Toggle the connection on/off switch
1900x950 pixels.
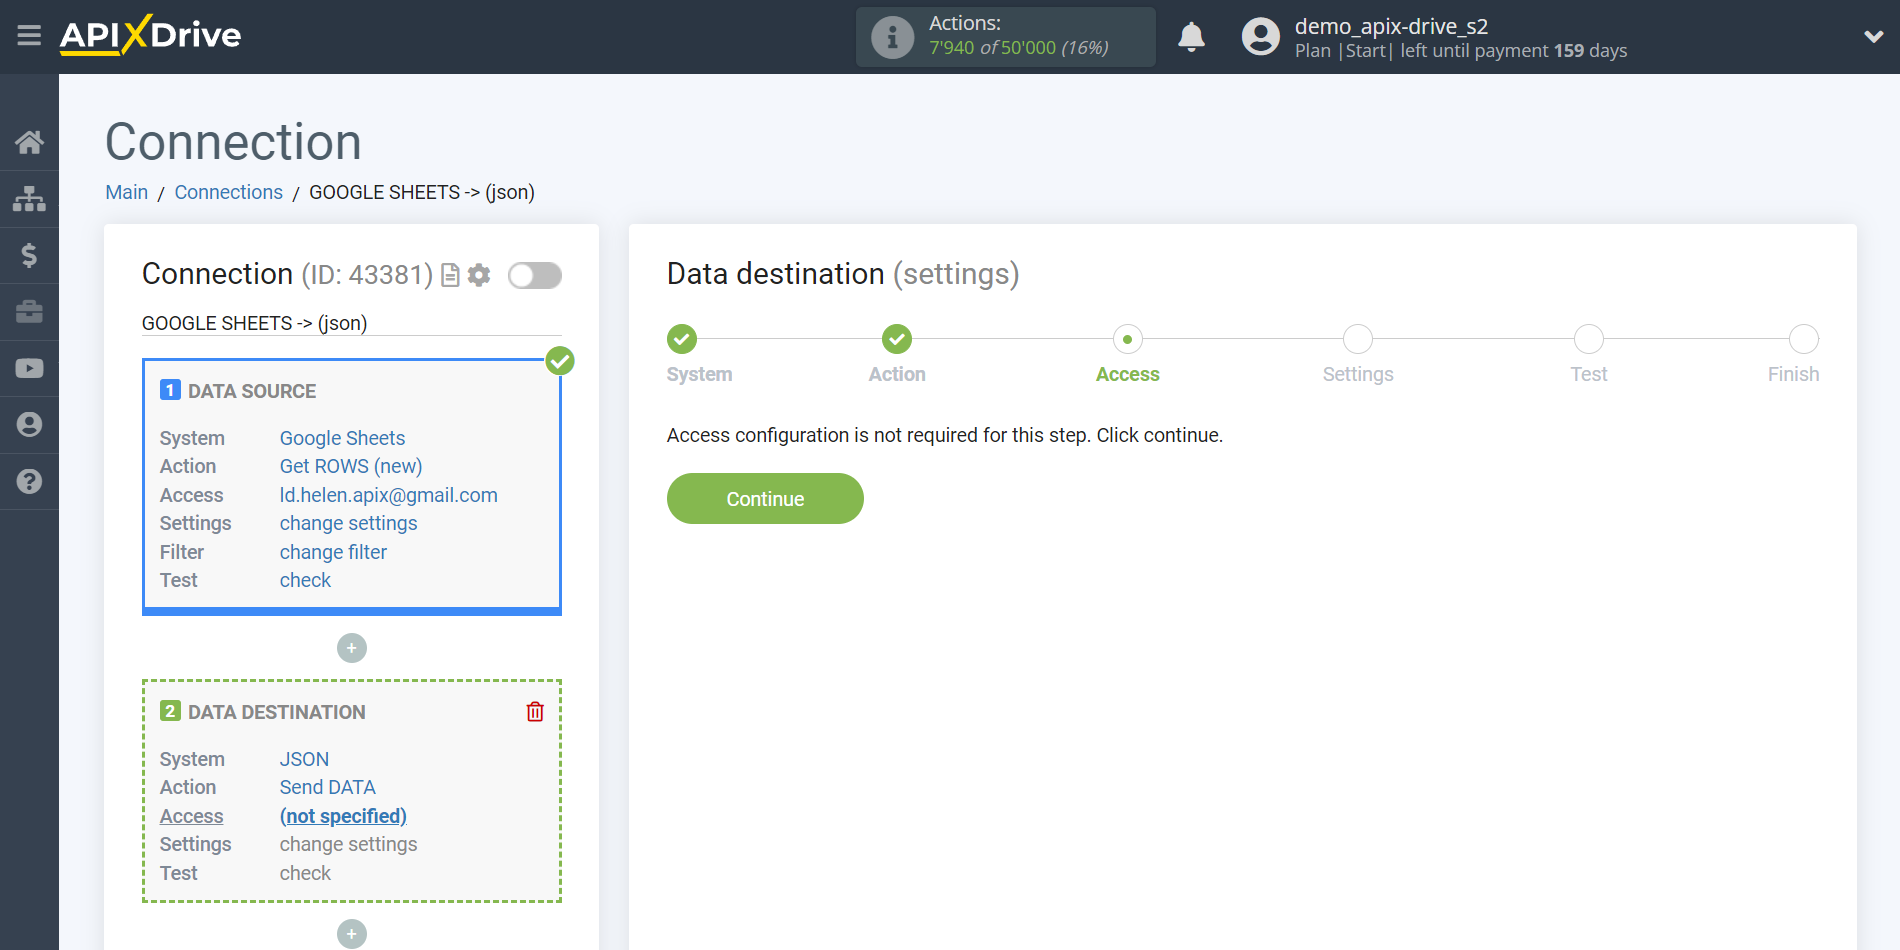tap(535, 275)
